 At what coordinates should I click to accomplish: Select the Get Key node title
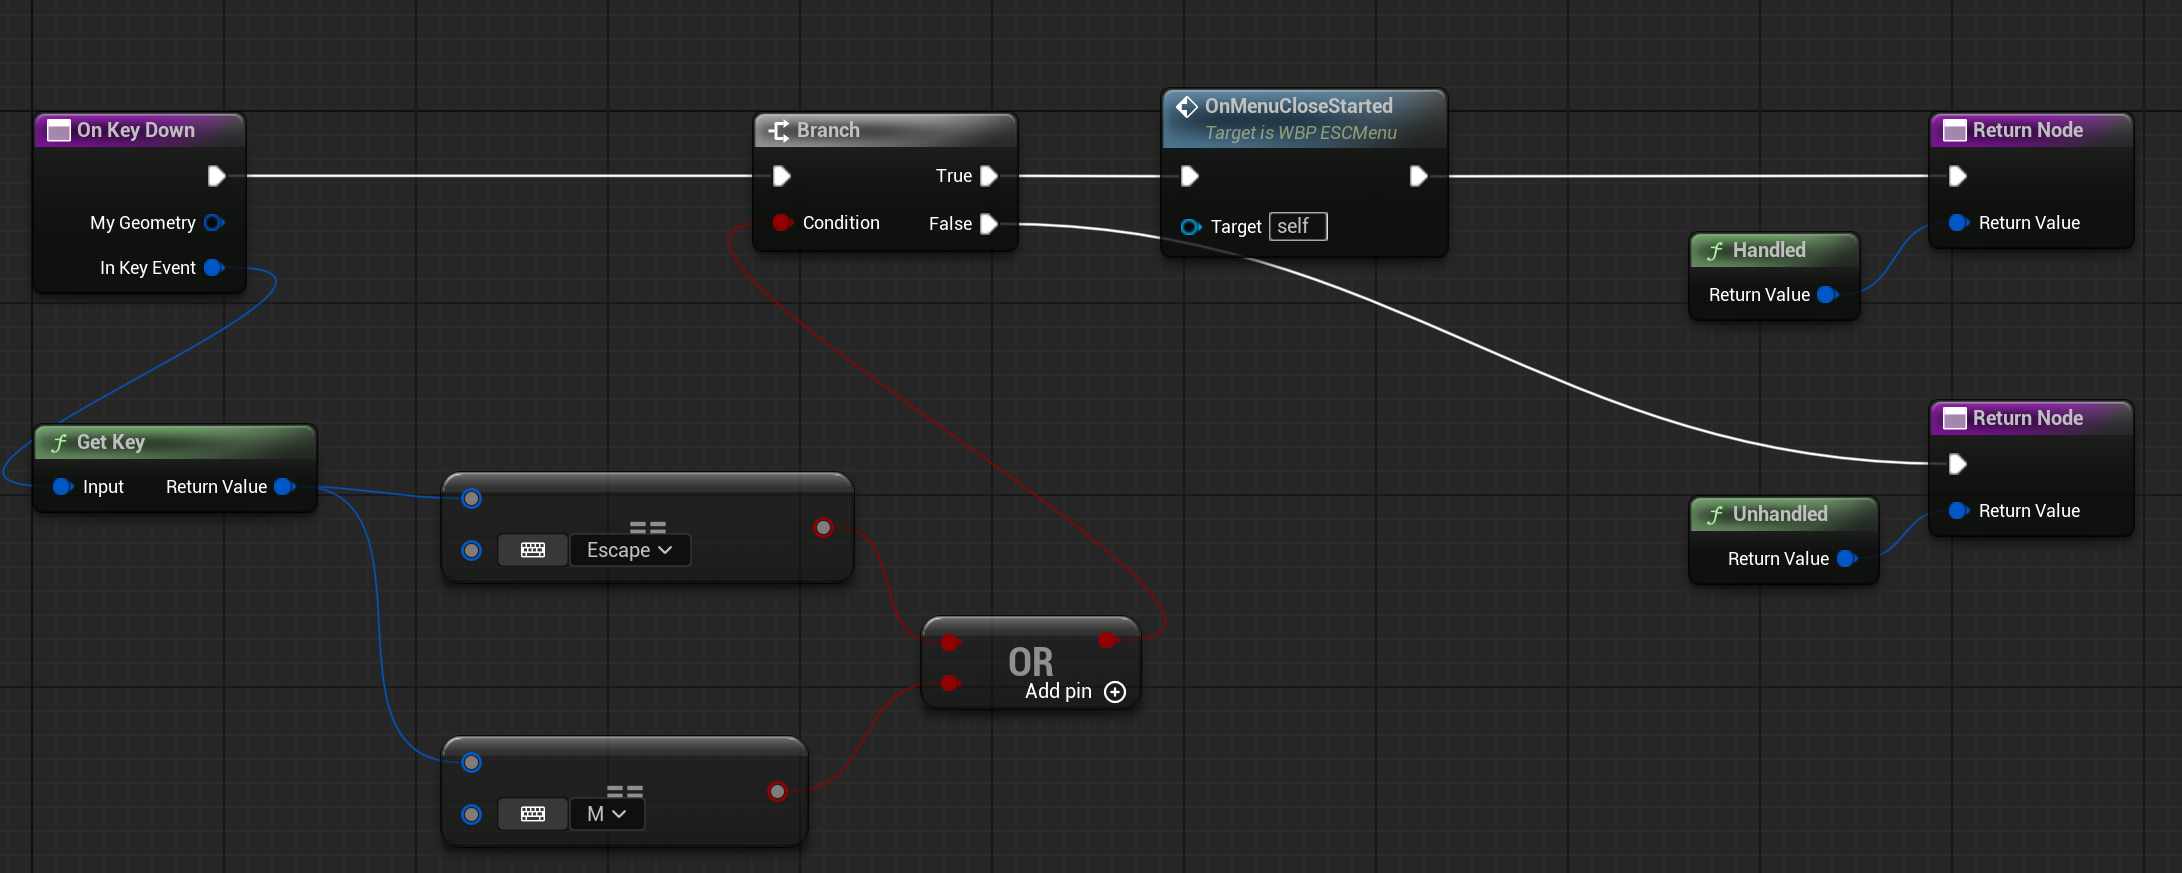111,442
